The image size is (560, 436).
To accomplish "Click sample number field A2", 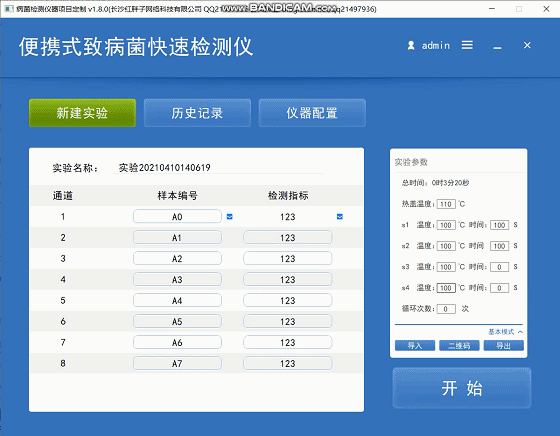I will point(177,259).
